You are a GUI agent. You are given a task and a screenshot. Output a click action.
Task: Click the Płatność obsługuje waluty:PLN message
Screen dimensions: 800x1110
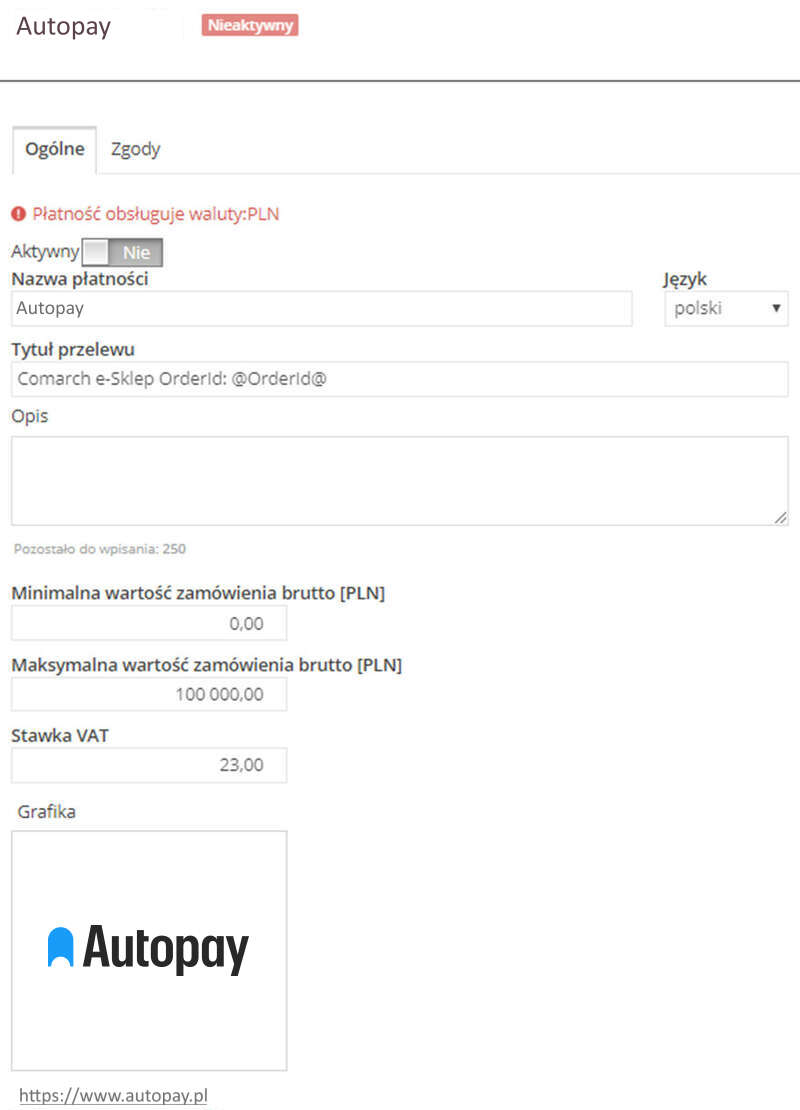click(156, 214)
